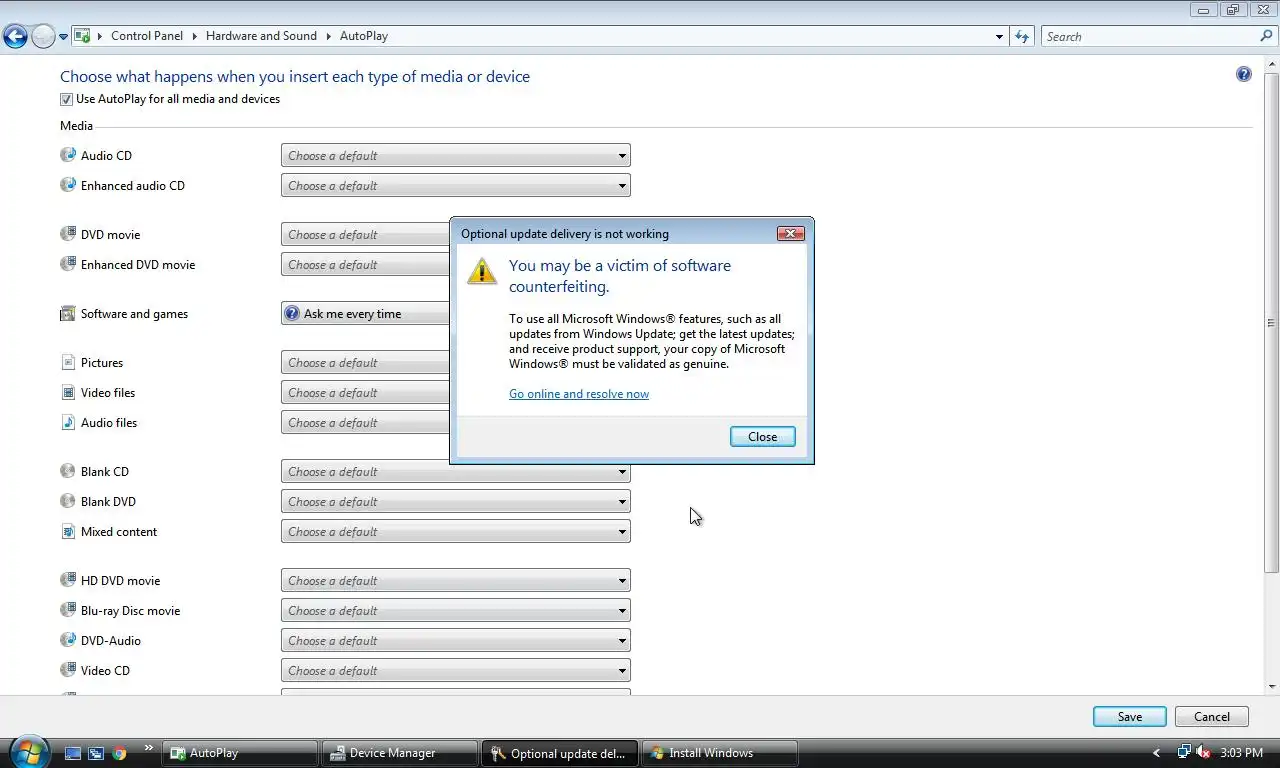The image size is (1280, 768).
Task: Click the Blank DVD icon
Action: (x=68, y=501)
